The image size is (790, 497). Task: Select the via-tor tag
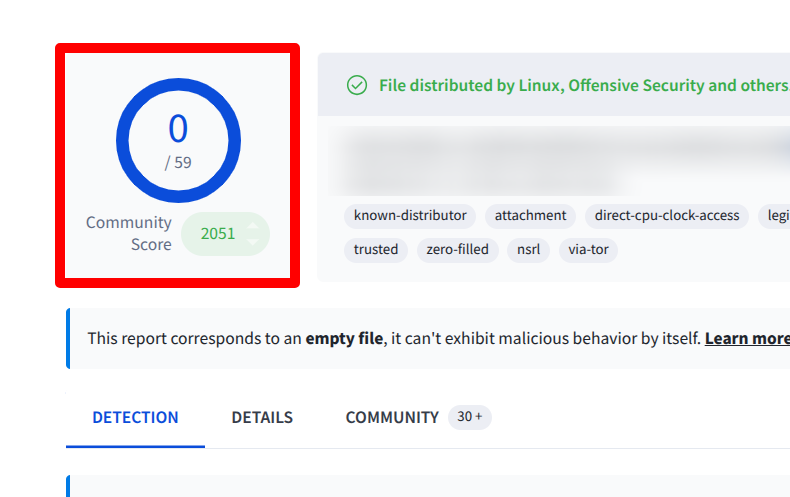[588, 250]
